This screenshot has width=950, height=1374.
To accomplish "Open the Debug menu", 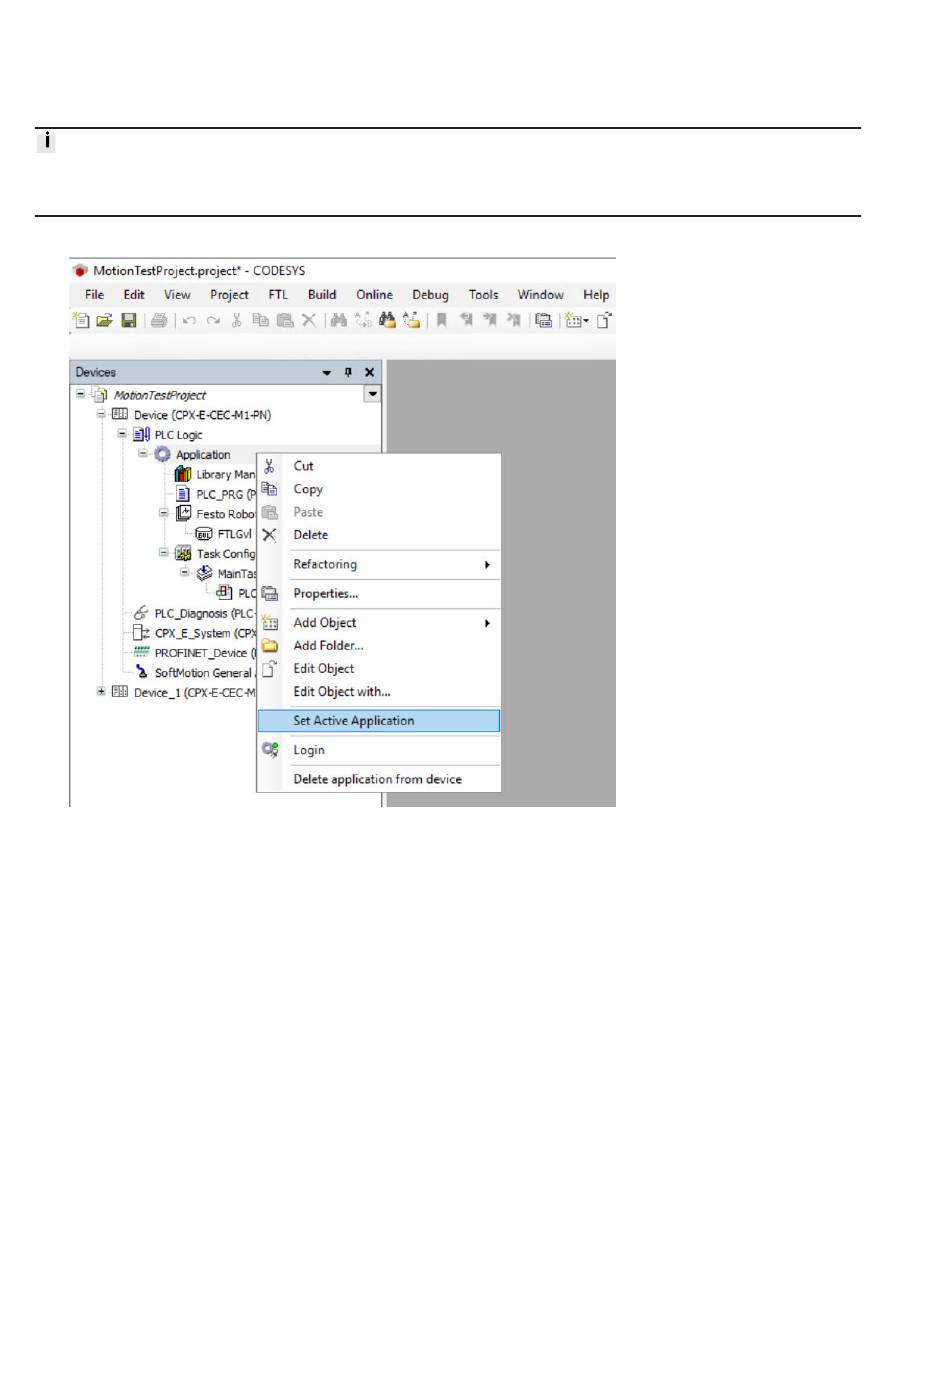I will click(430, 295).
